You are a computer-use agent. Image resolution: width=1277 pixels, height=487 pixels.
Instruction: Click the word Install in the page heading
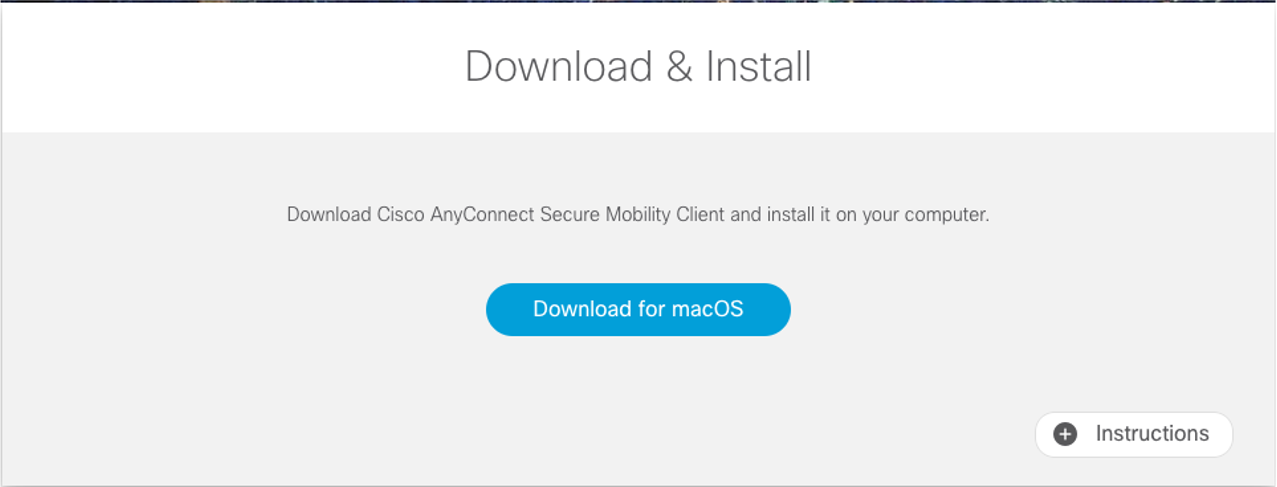(x=759, y=67)
